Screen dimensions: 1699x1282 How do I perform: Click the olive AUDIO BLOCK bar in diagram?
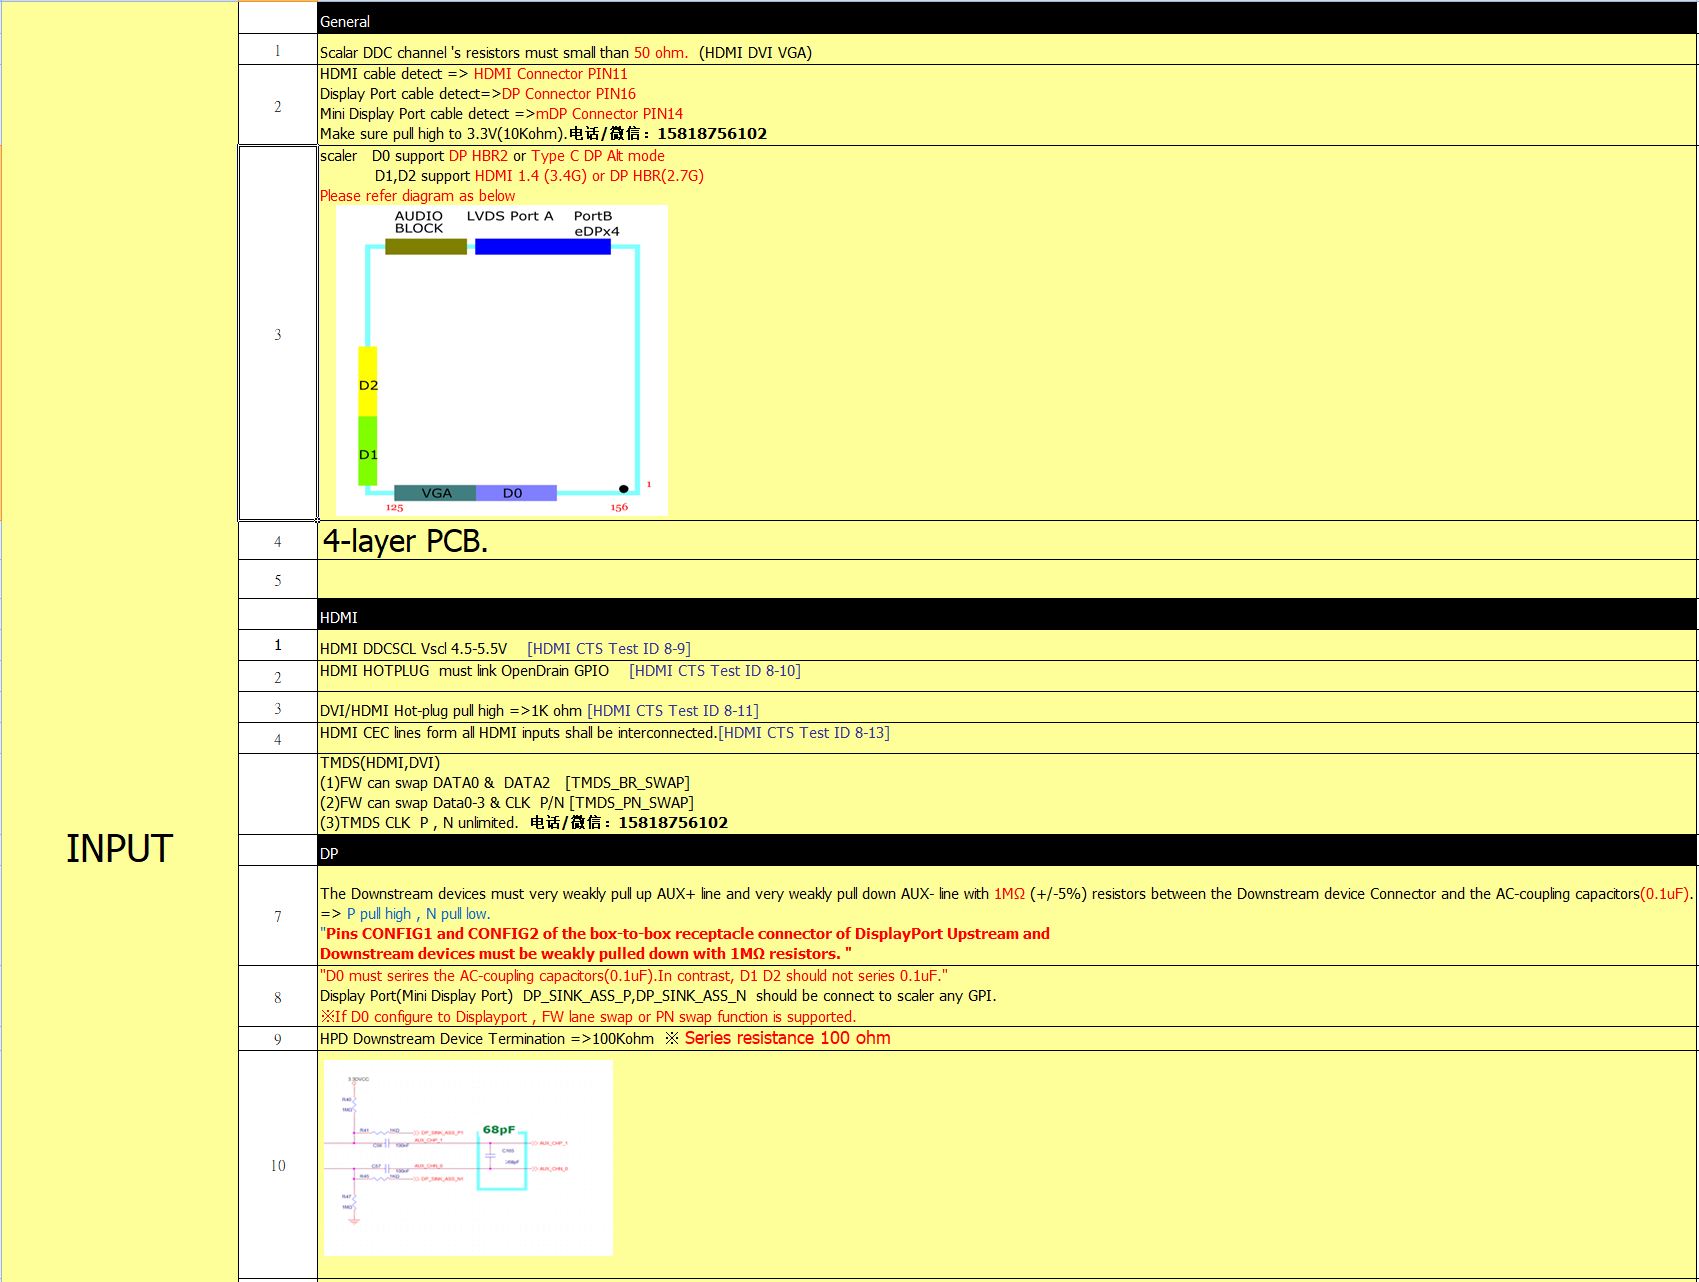pos(425,246)
